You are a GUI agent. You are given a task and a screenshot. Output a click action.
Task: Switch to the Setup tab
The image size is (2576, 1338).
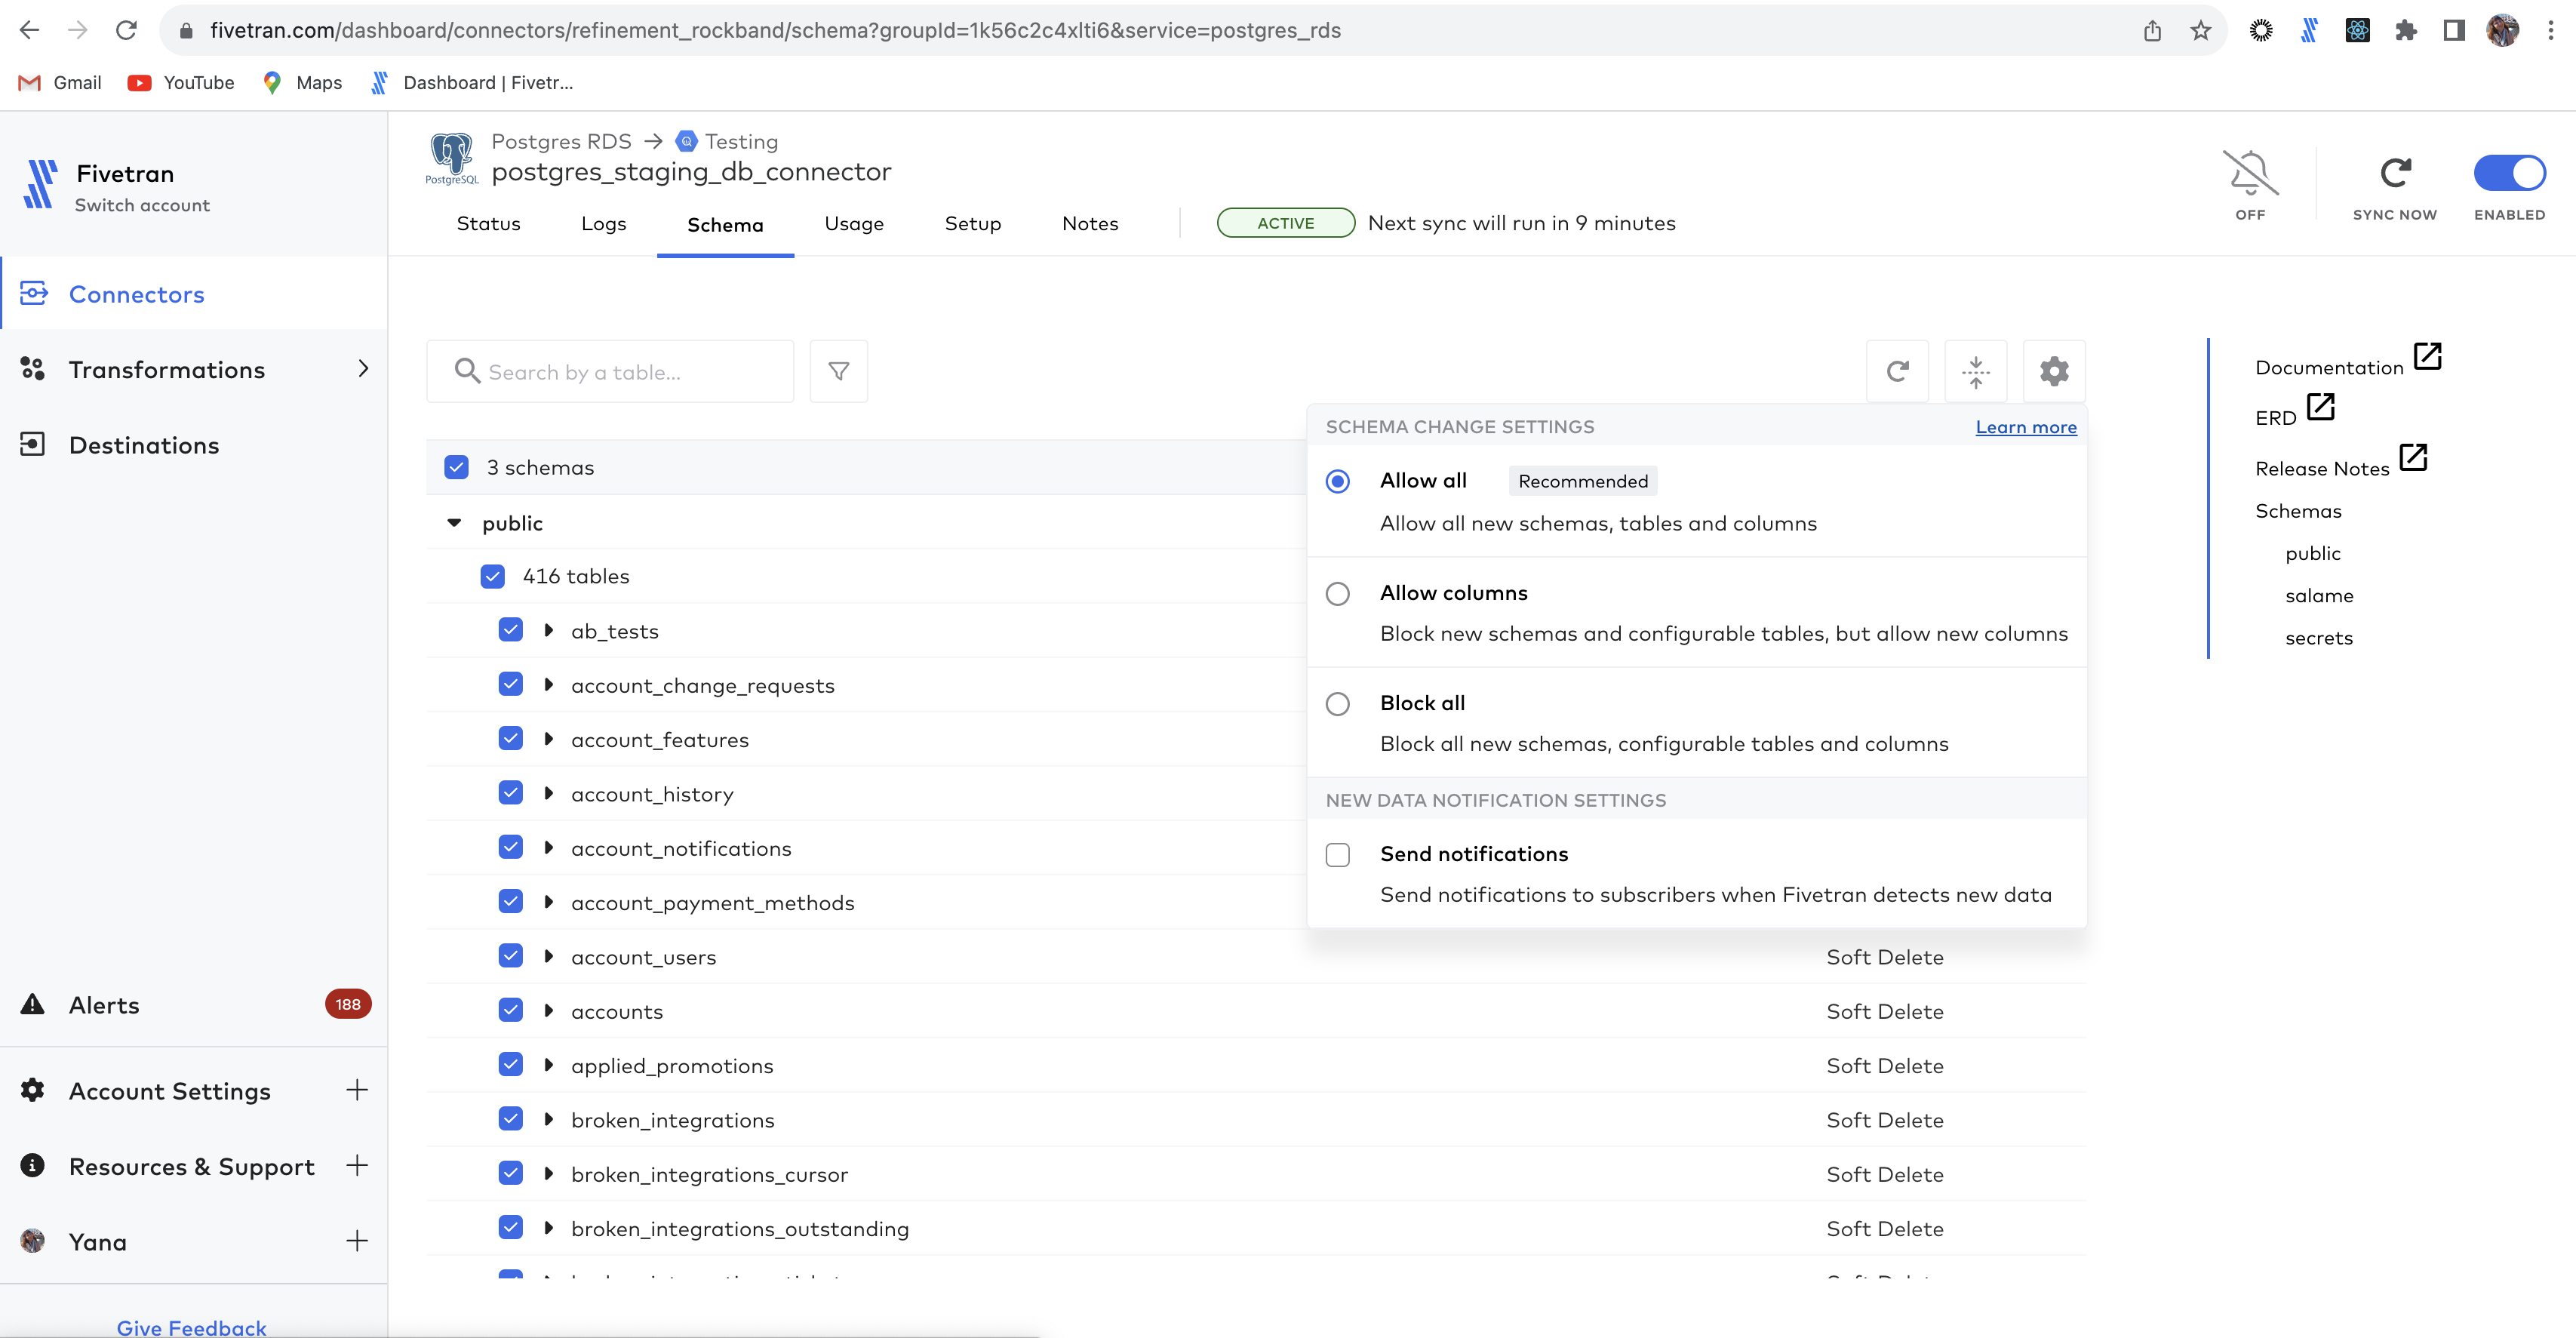pos(972,223)
